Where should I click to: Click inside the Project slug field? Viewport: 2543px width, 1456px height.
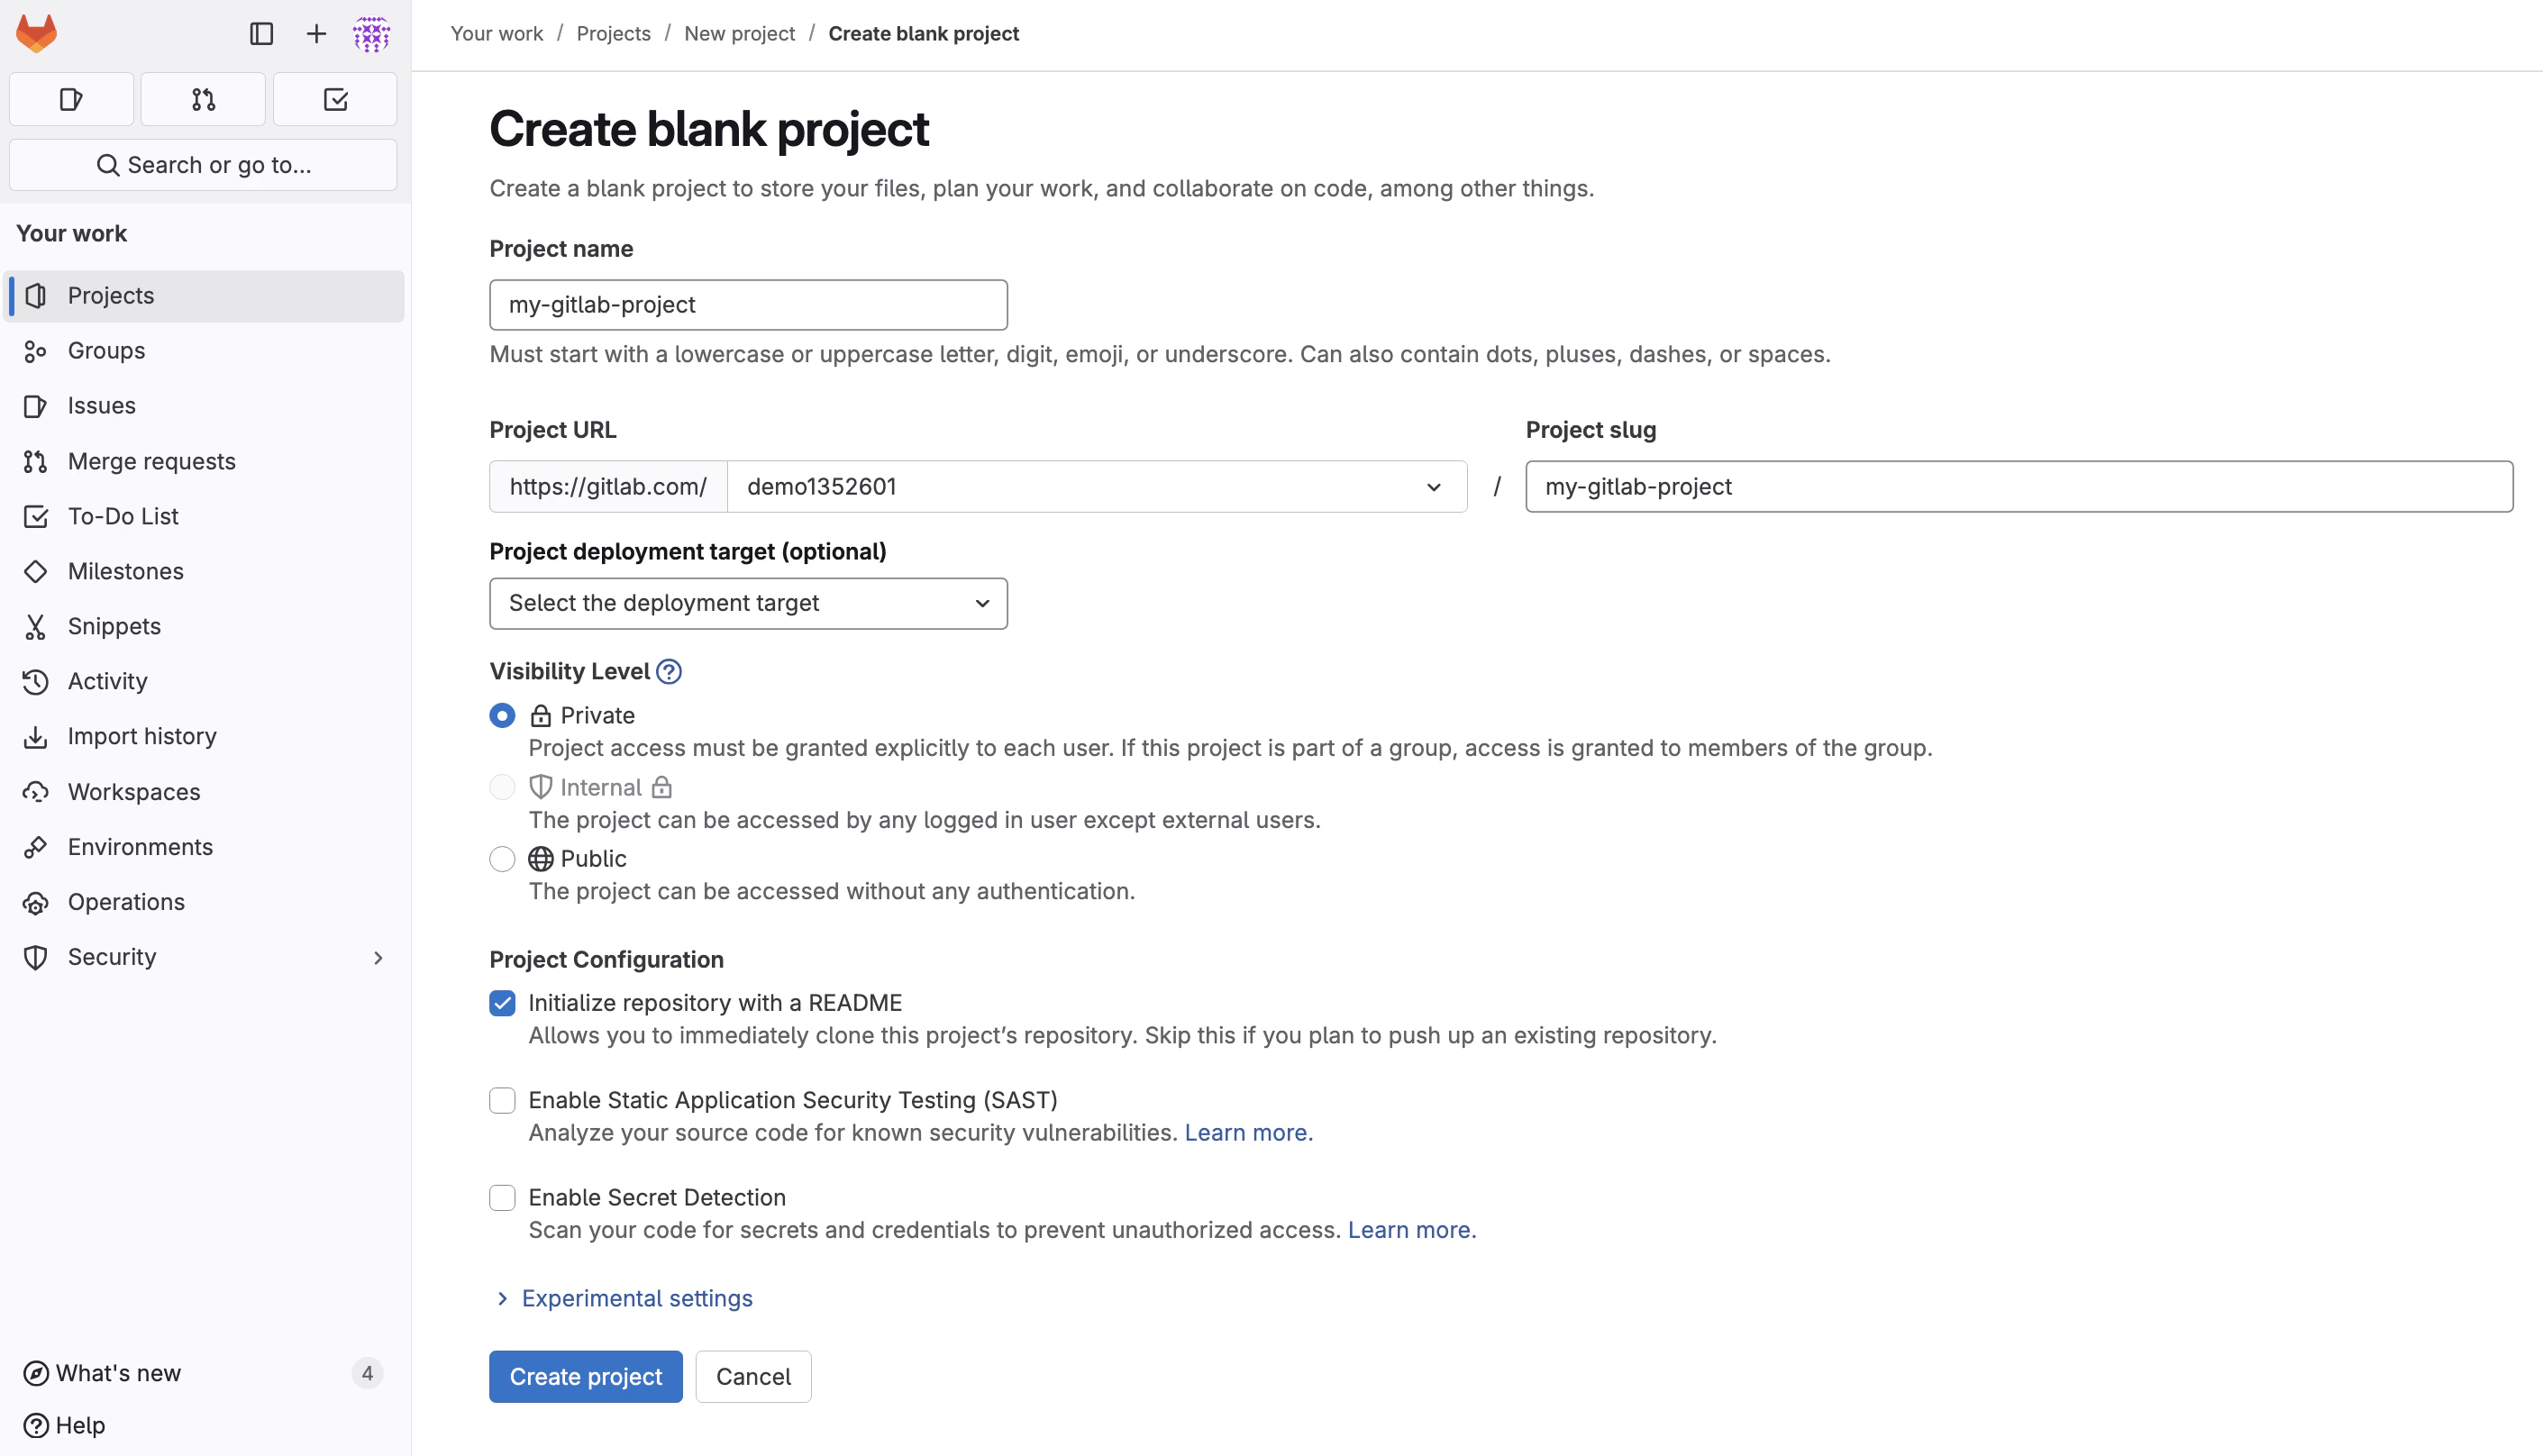(2019, 486)
